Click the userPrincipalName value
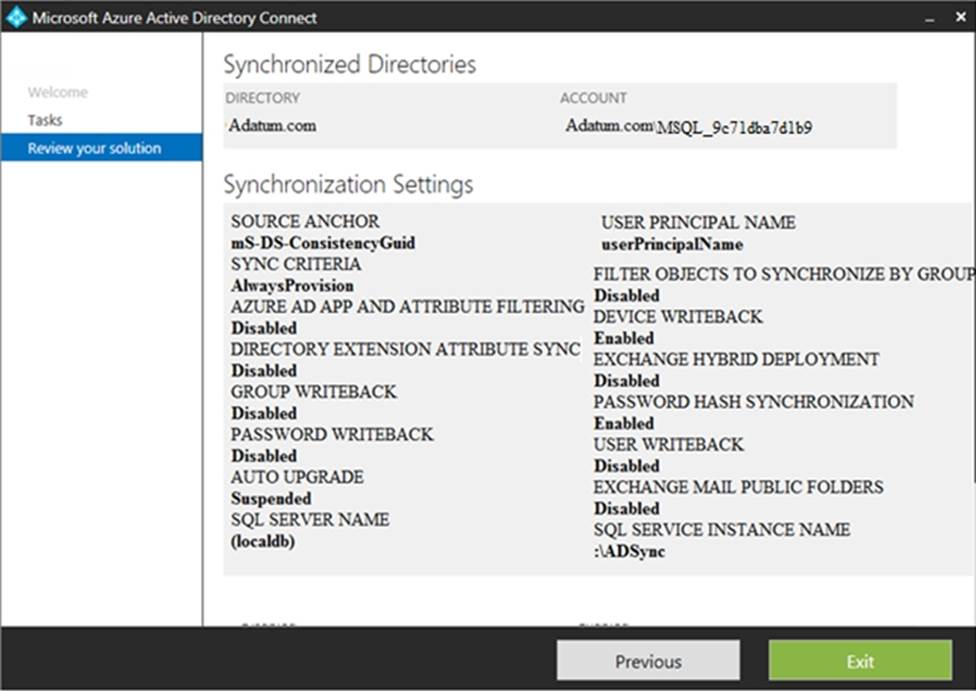Screen dimensions: 976x691 [x=671, y=244]
